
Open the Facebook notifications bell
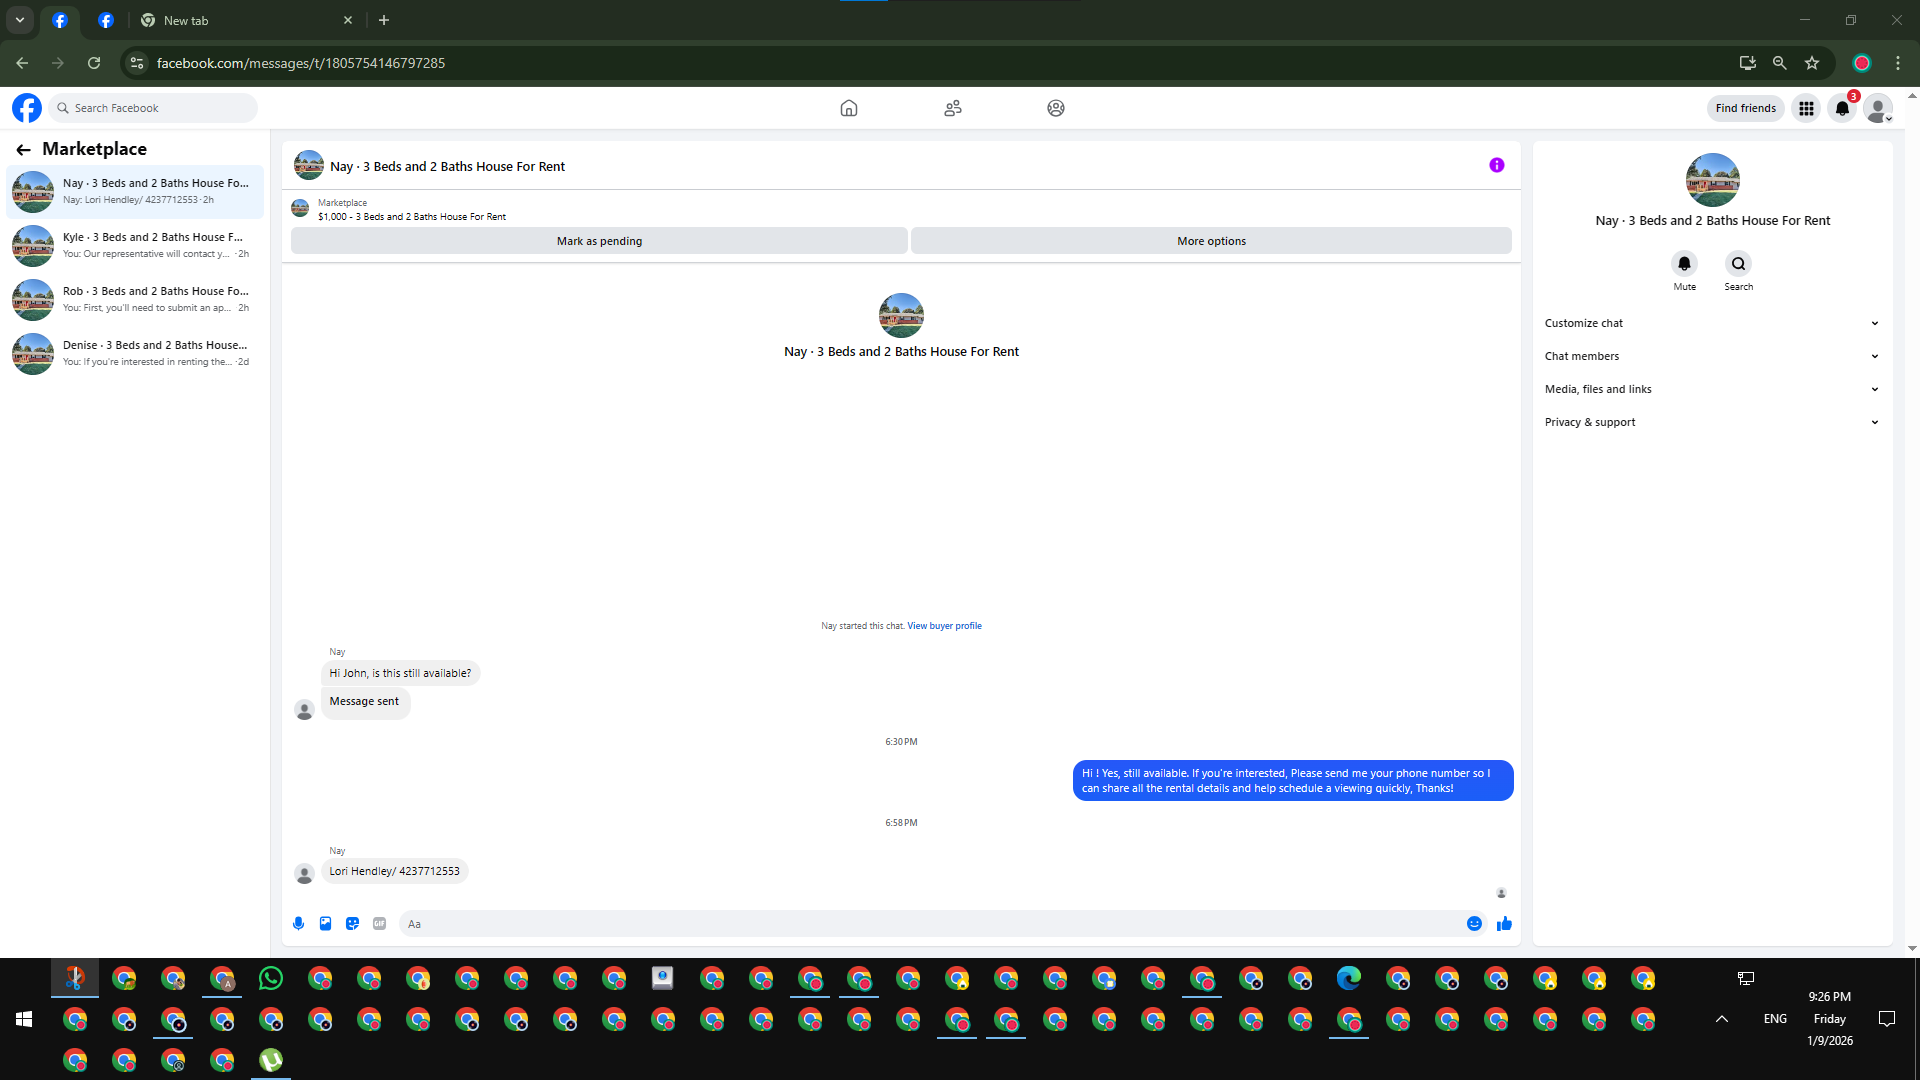click(1842, 108)
